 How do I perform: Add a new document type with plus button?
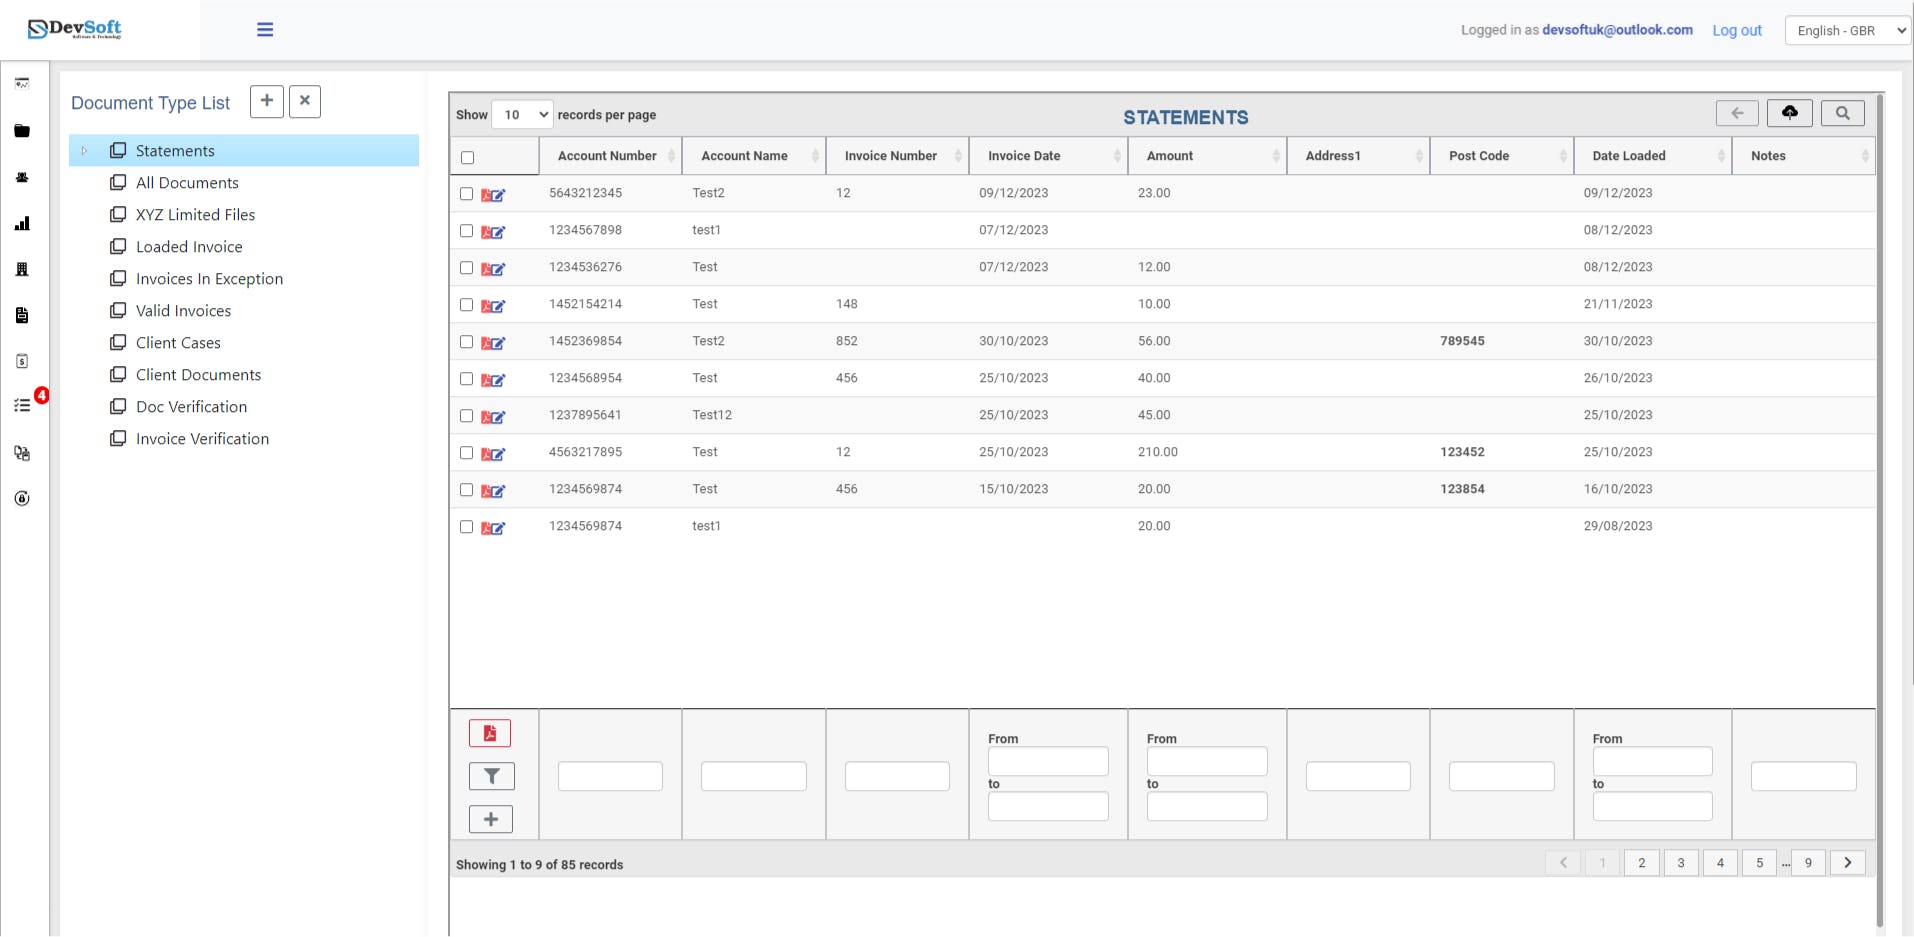[x=266, y=101]
